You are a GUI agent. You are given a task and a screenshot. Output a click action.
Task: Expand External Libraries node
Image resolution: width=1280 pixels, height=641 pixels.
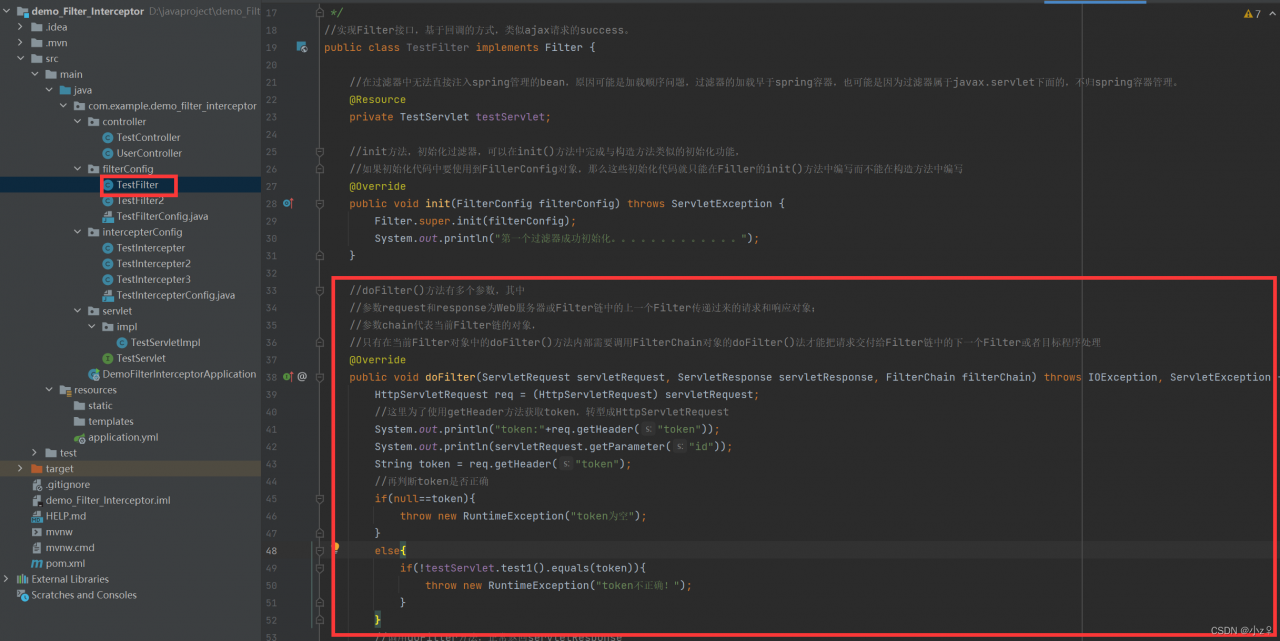tap(7, 579)
